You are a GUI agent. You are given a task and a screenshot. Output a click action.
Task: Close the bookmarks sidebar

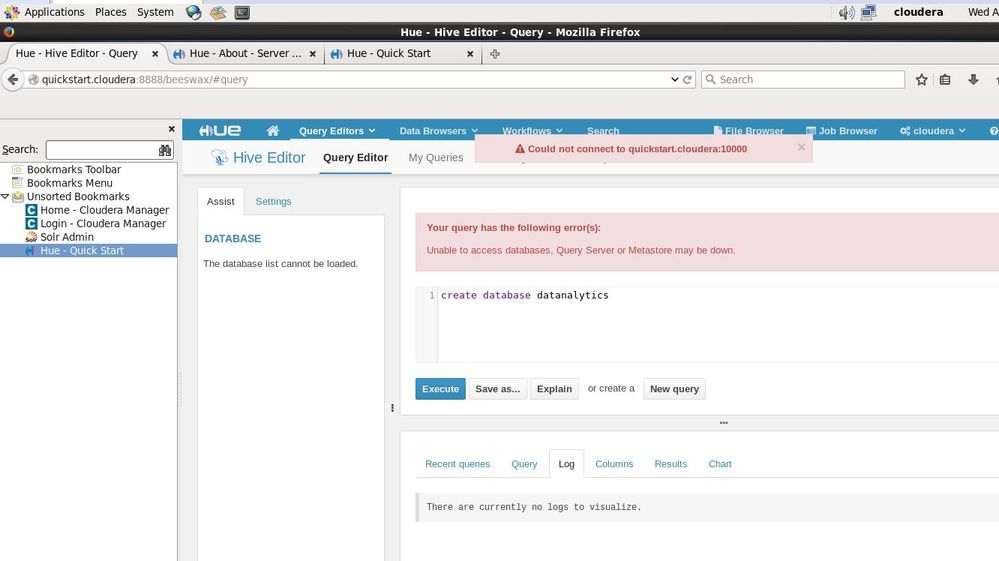tap(171, 129)
